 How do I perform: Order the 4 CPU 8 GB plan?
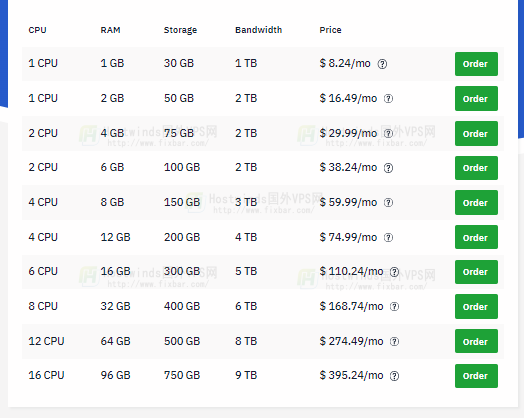pyautogui.click(x=476, y=202)
